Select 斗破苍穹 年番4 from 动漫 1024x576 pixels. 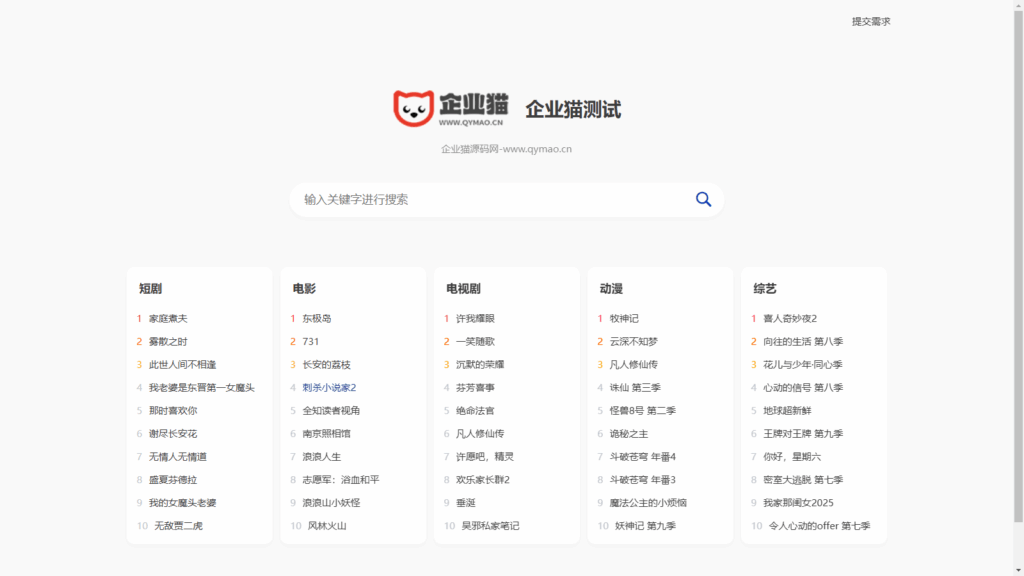point(633,456)
